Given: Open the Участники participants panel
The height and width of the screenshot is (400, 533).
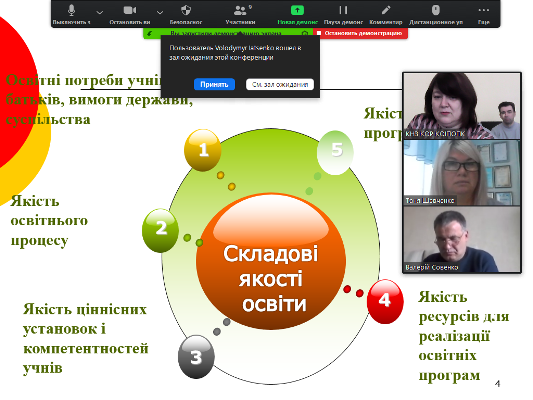Looking at the screenshot, I should (240, 14).
